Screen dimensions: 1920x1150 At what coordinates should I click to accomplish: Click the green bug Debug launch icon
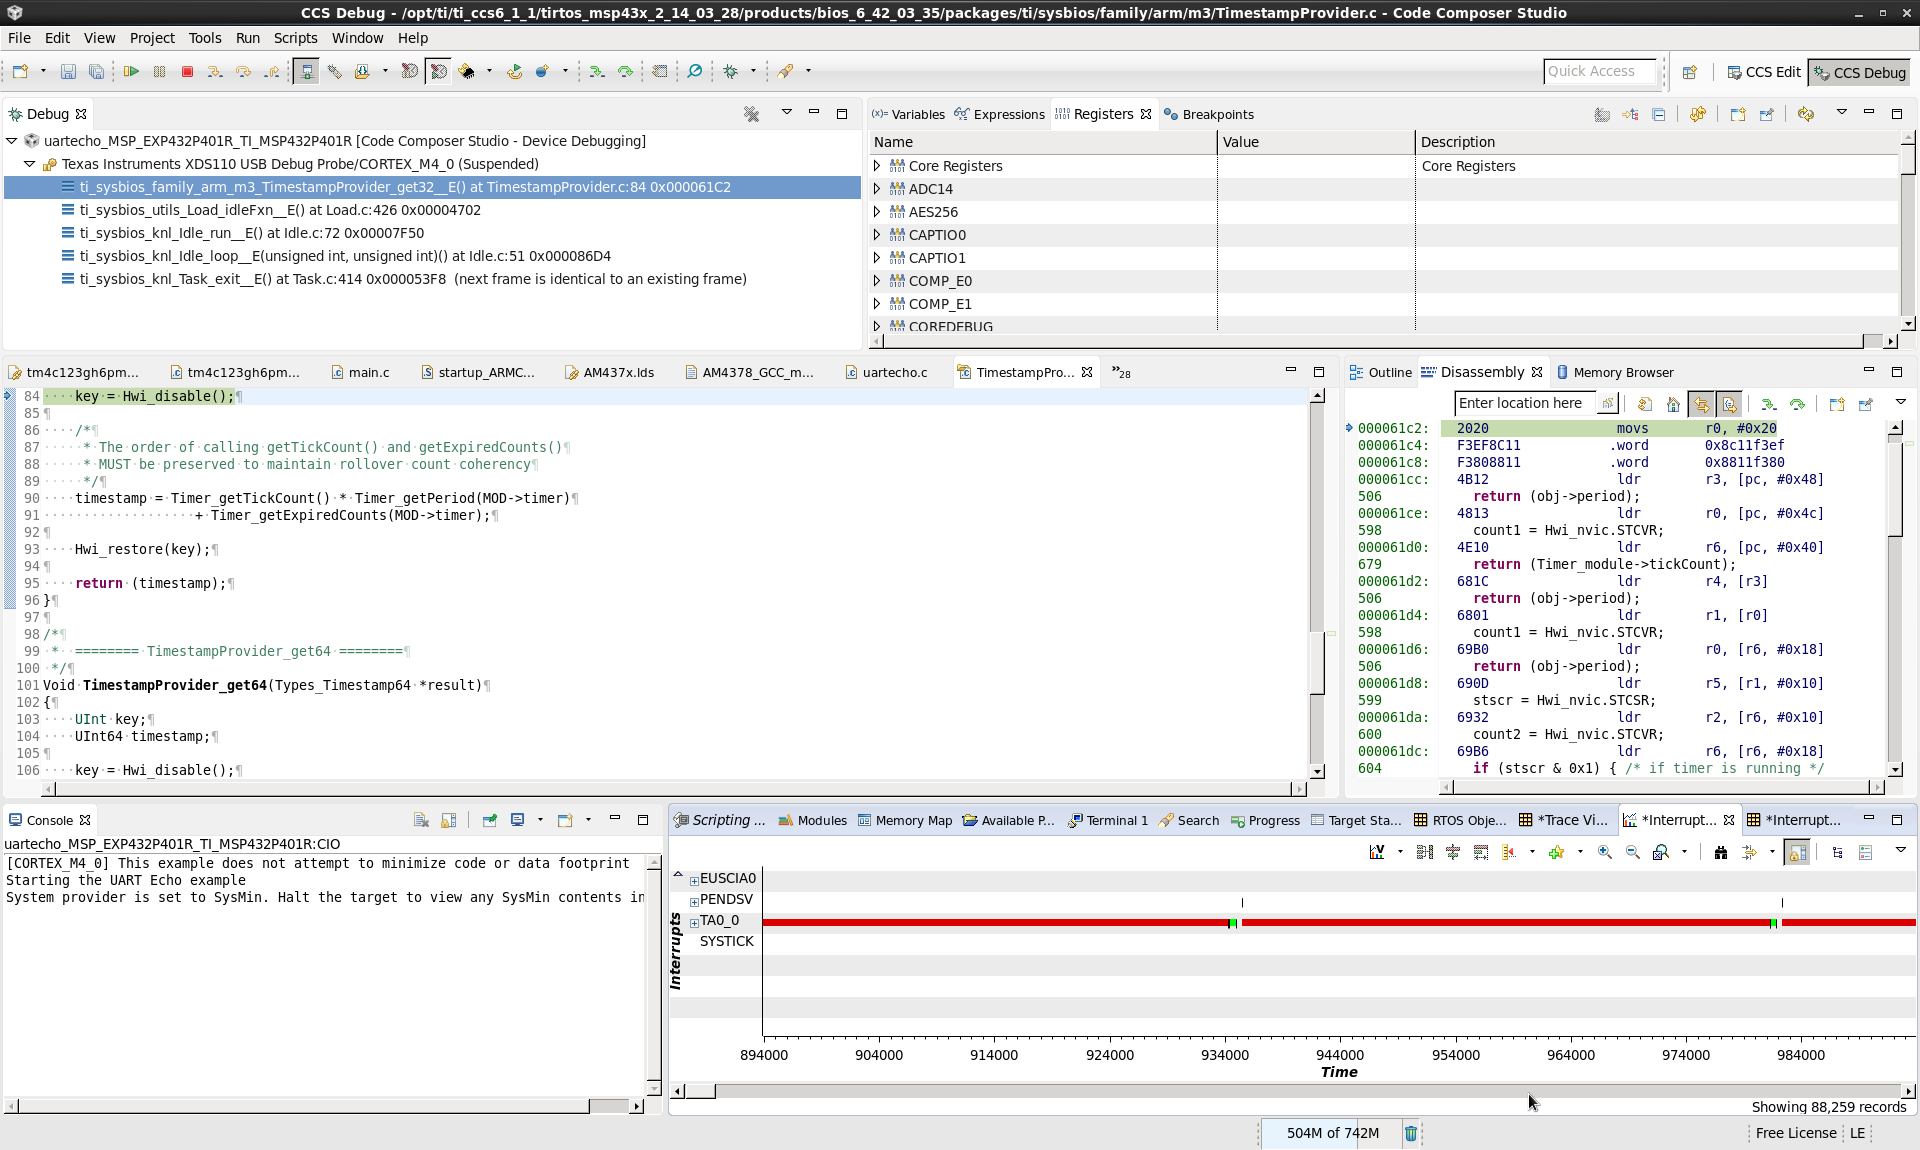tap(731, 71)
